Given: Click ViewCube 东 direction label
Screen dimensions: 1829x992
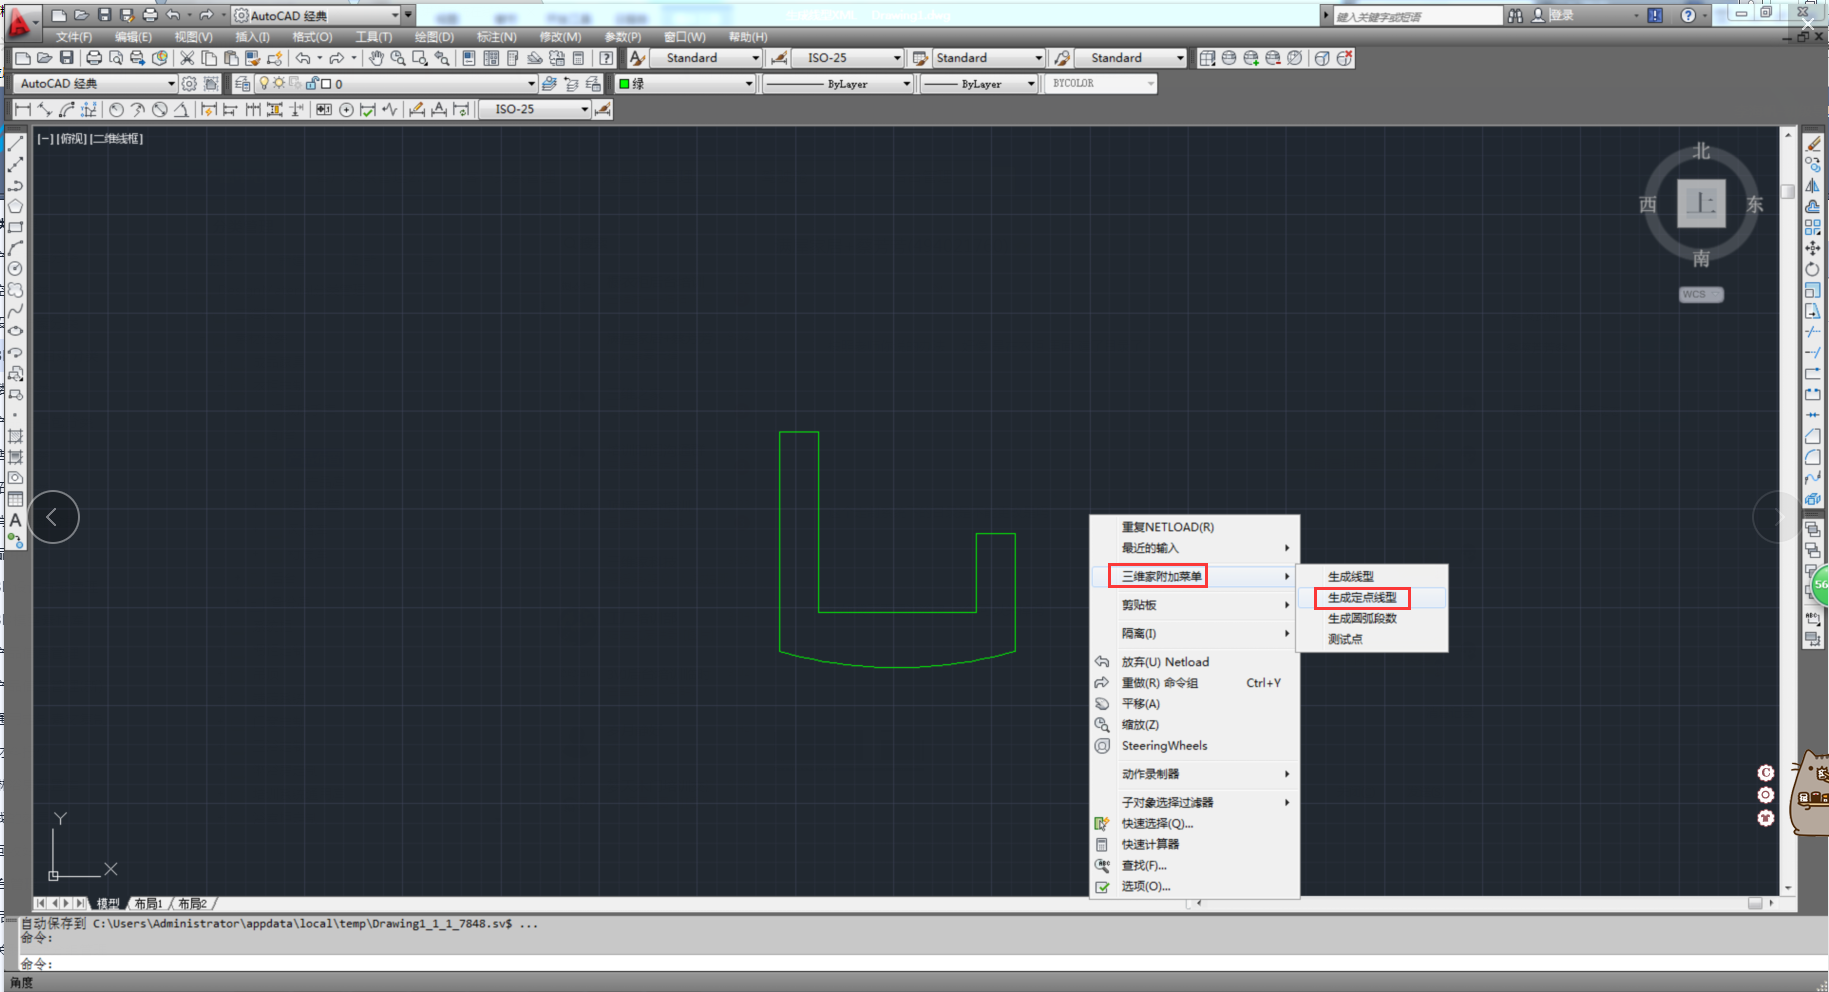Looking at the screenshot, I should click(x=1755, y=205).
